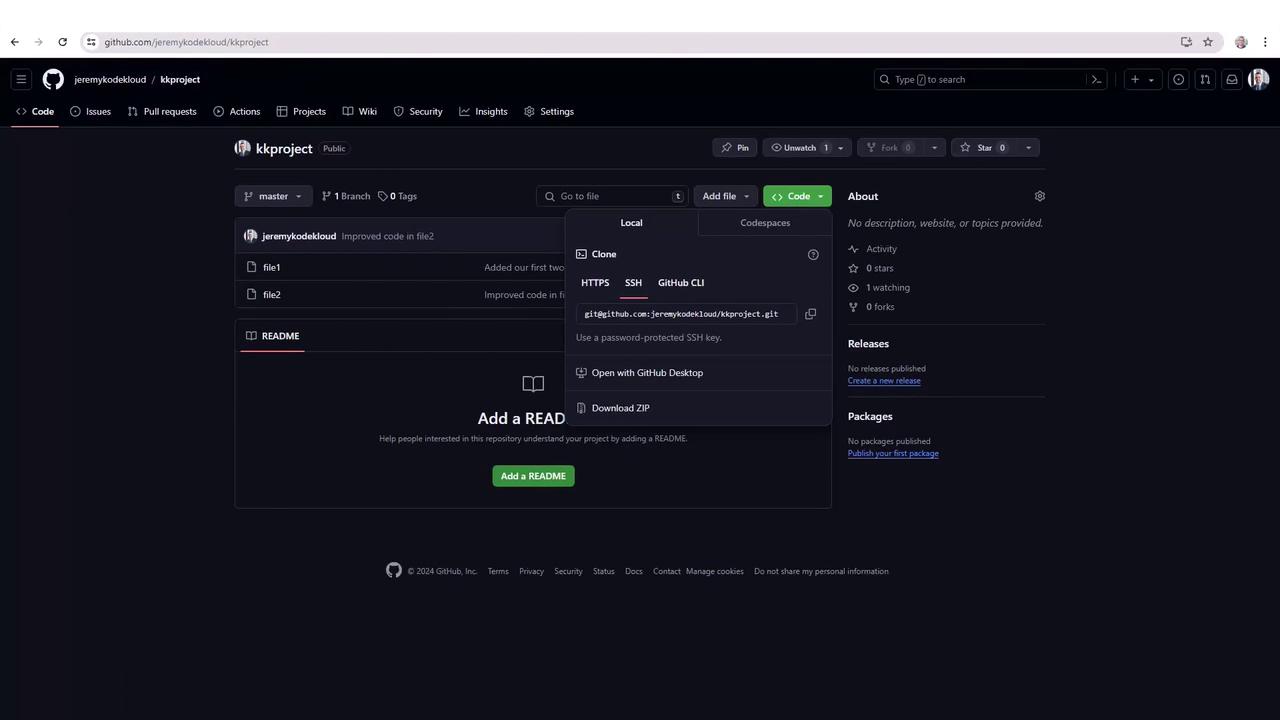Screen dimensions: 1280x720
Task: Open the issues inbox icon in header
Action: [1179, 80]
